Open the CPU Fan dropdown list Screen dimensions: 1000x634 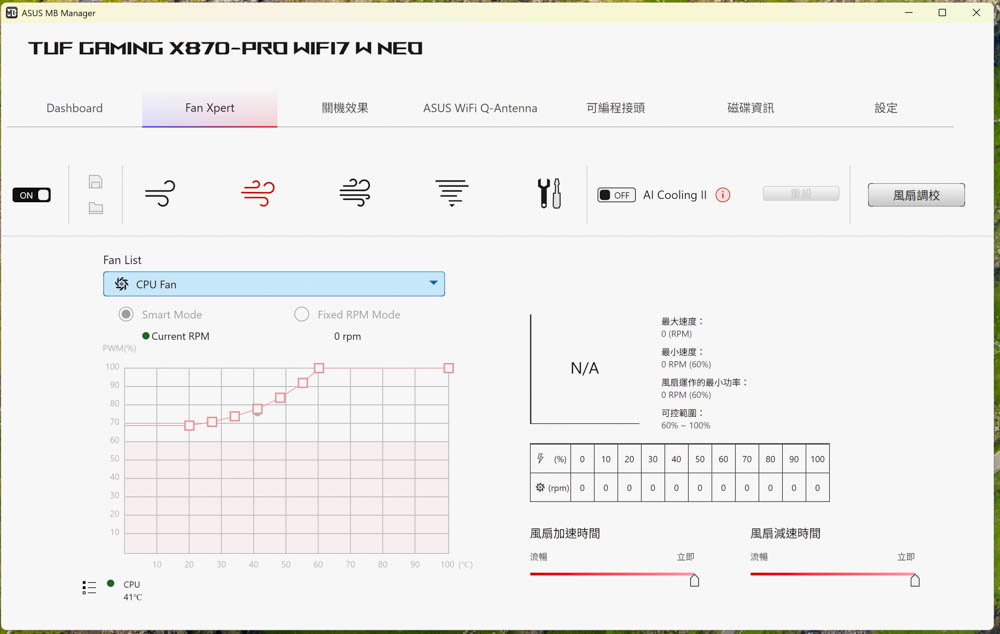[274, 284]
